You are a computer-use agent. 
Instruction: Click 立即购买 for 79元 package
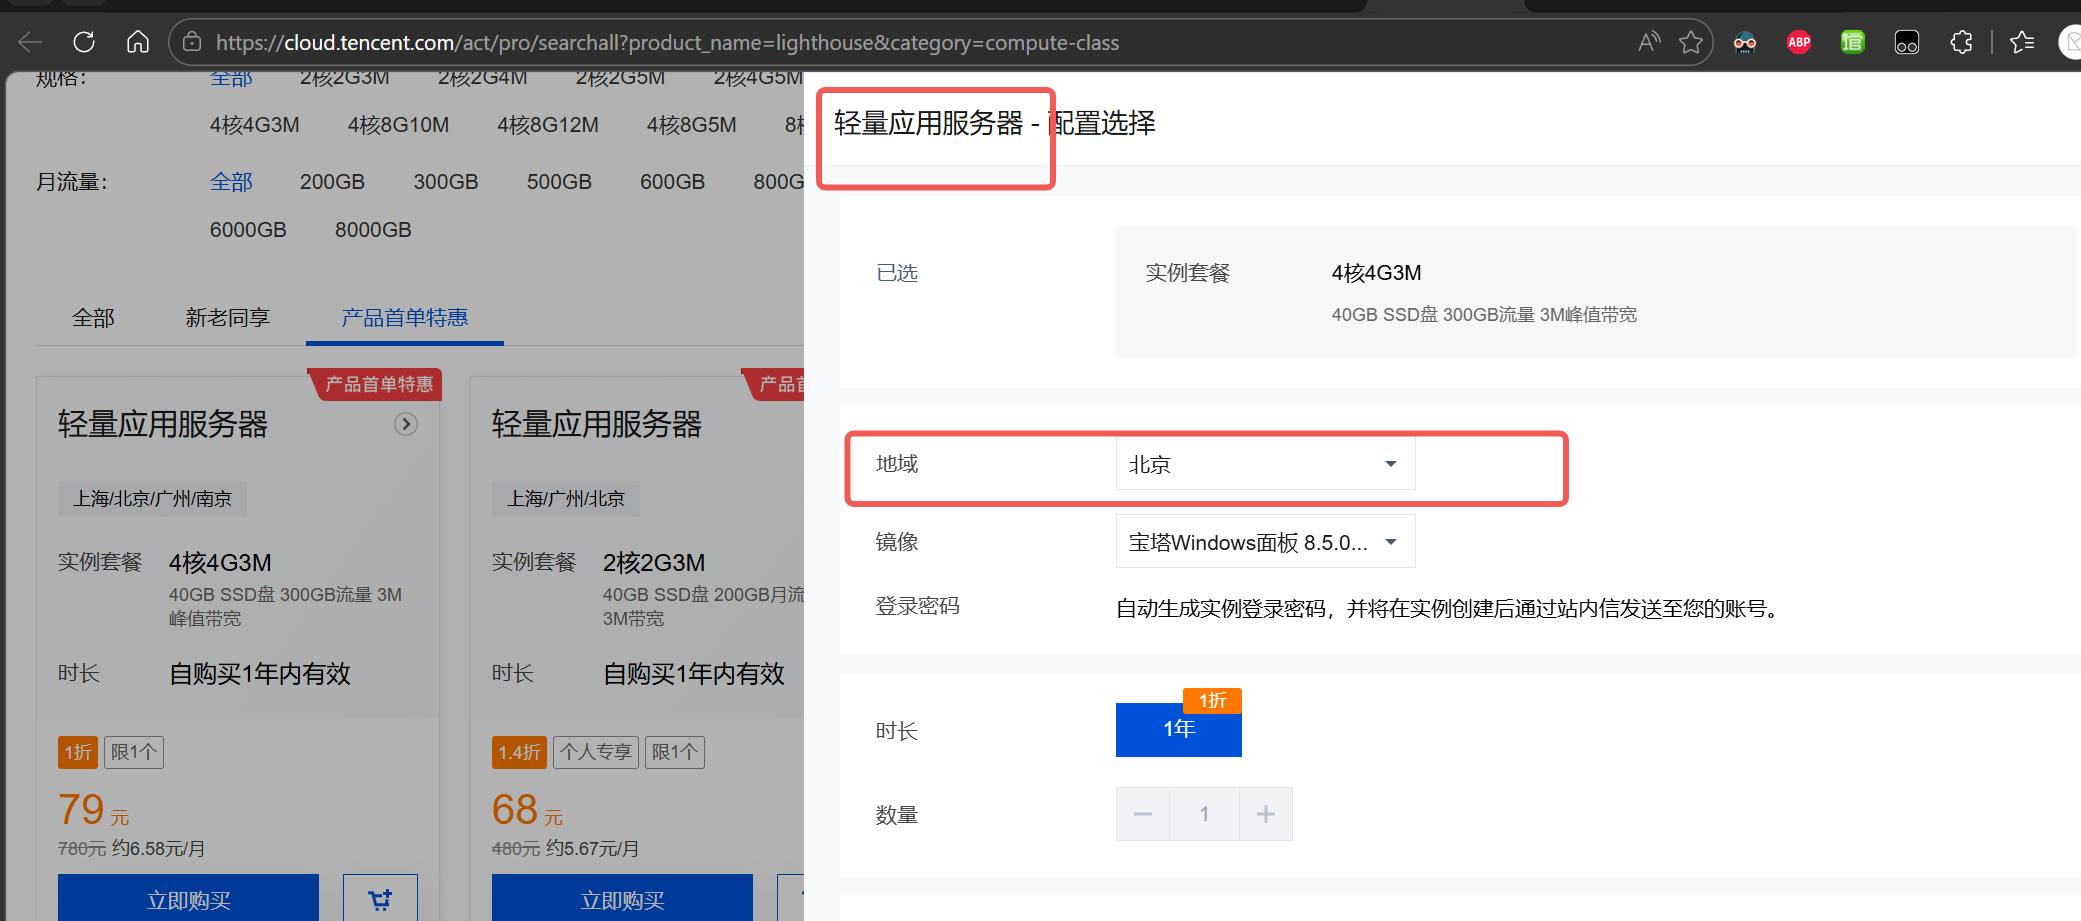[x=188, y=899]
